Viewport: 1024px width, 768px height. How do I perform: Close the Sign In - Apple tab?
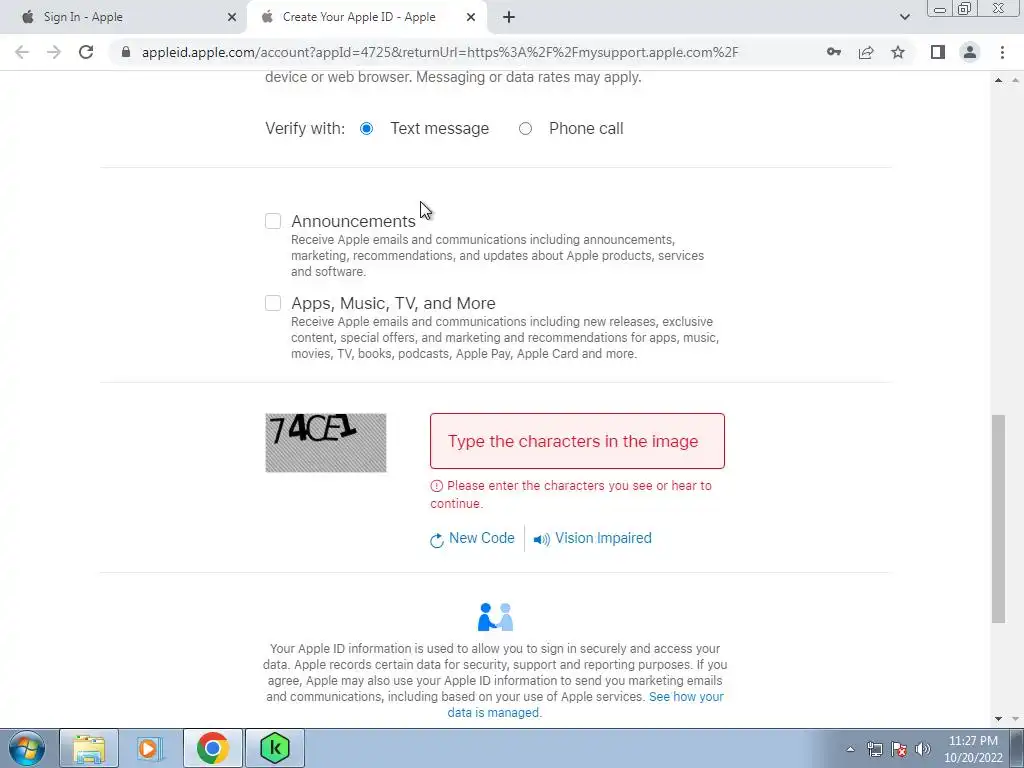point(232,17)
